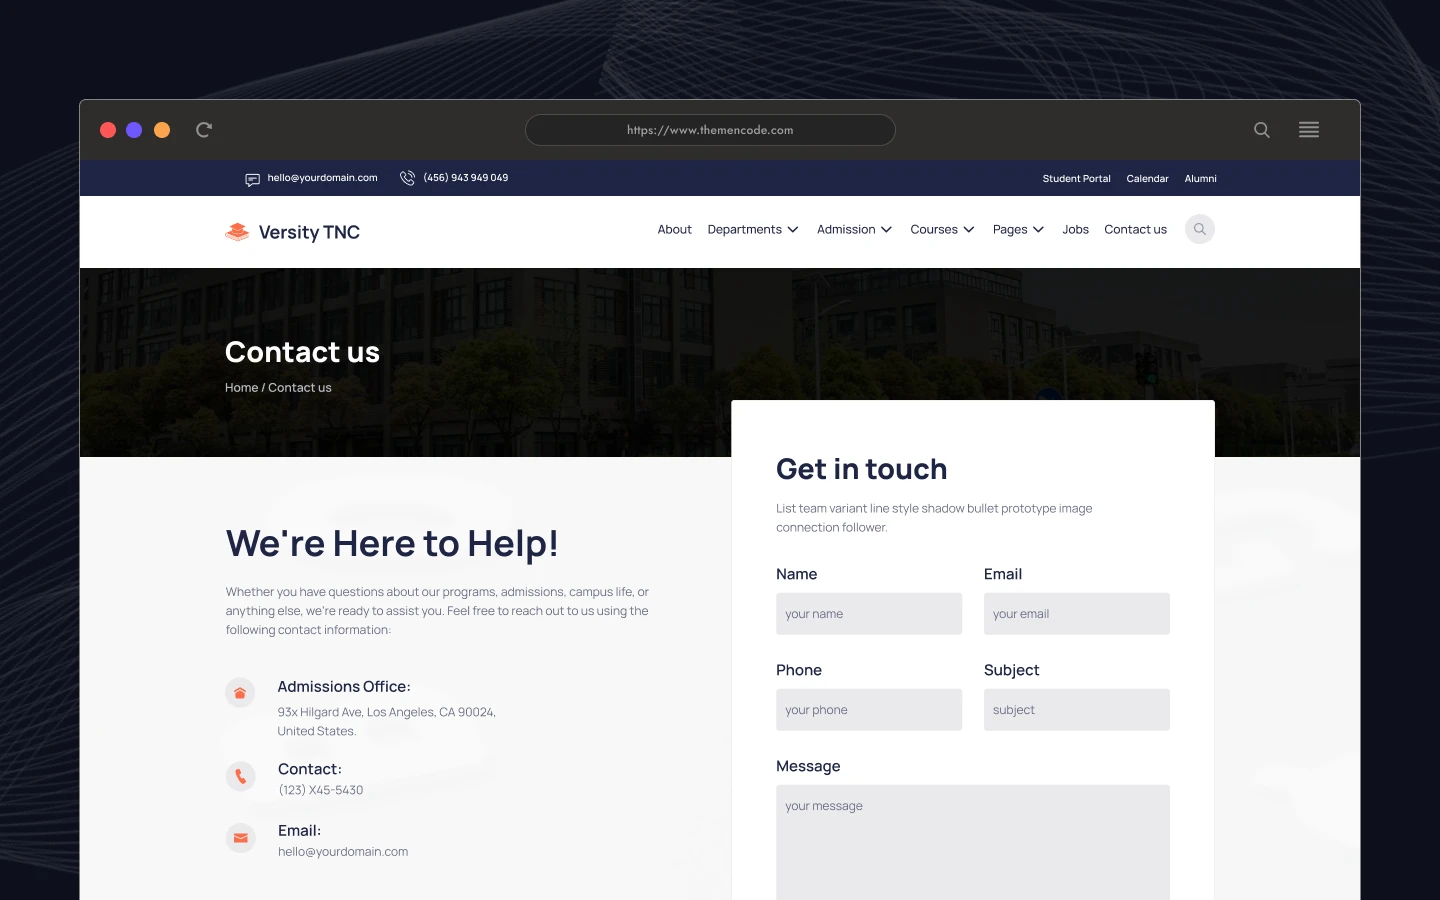Viewport: 1440px width, 900px height.
Task: Focus the 'your name' input field
Action: [x=868, y=614]
